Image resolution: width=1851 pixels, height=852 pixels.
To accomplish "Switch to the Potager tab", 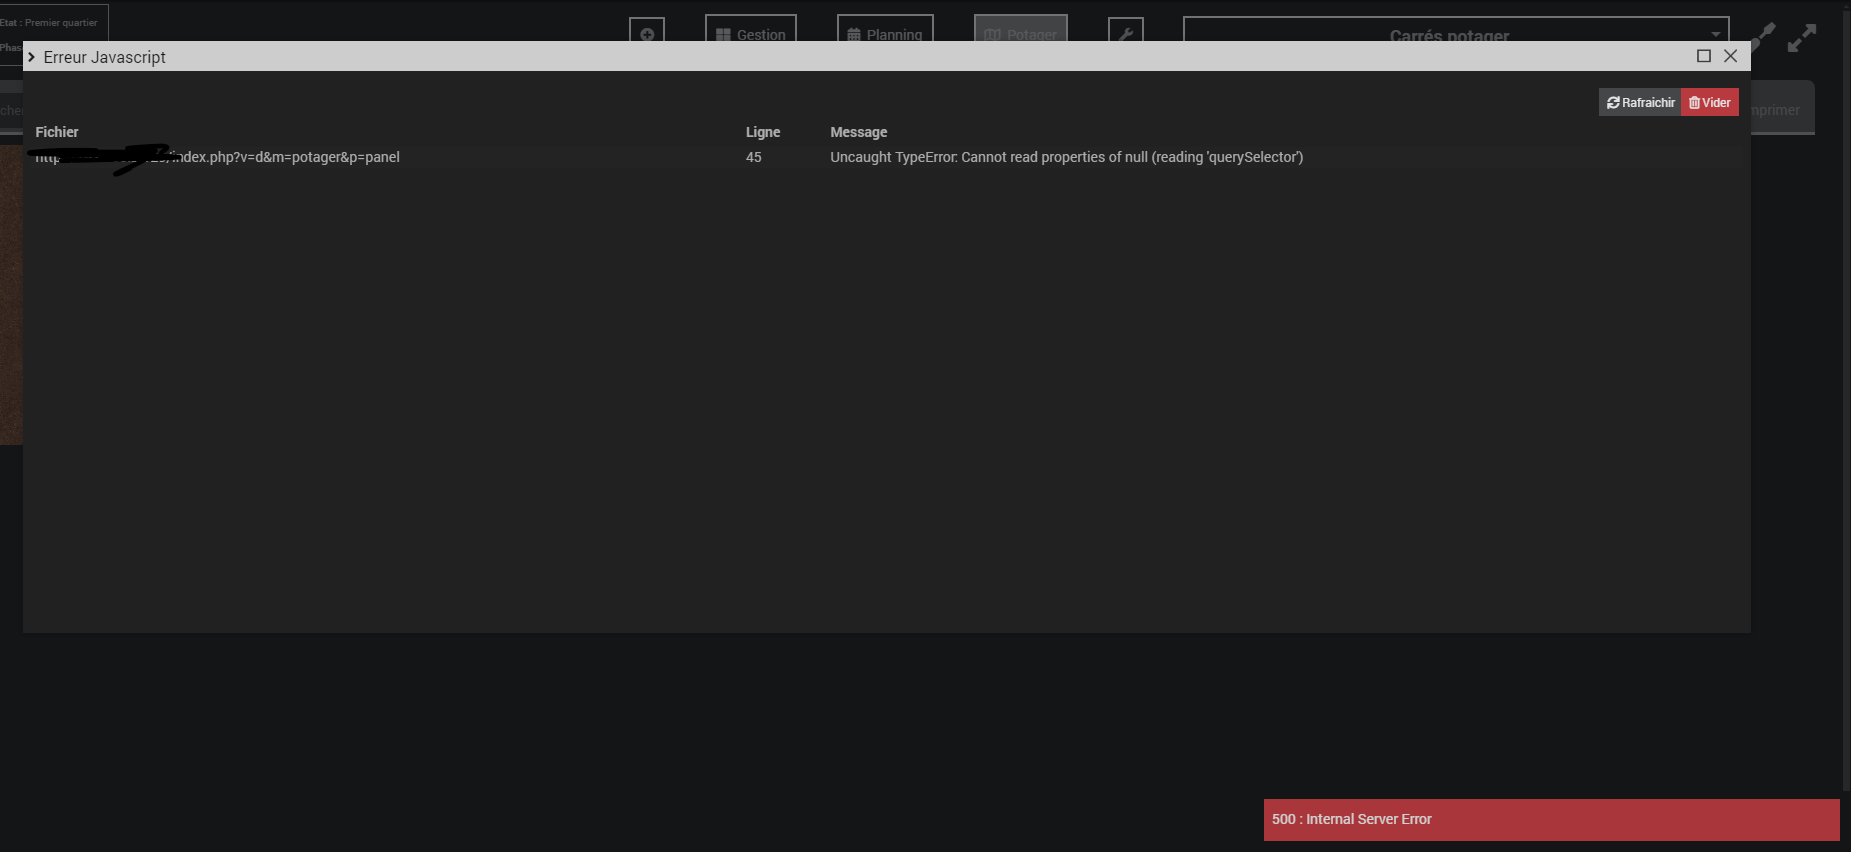I will (1021, 30).
